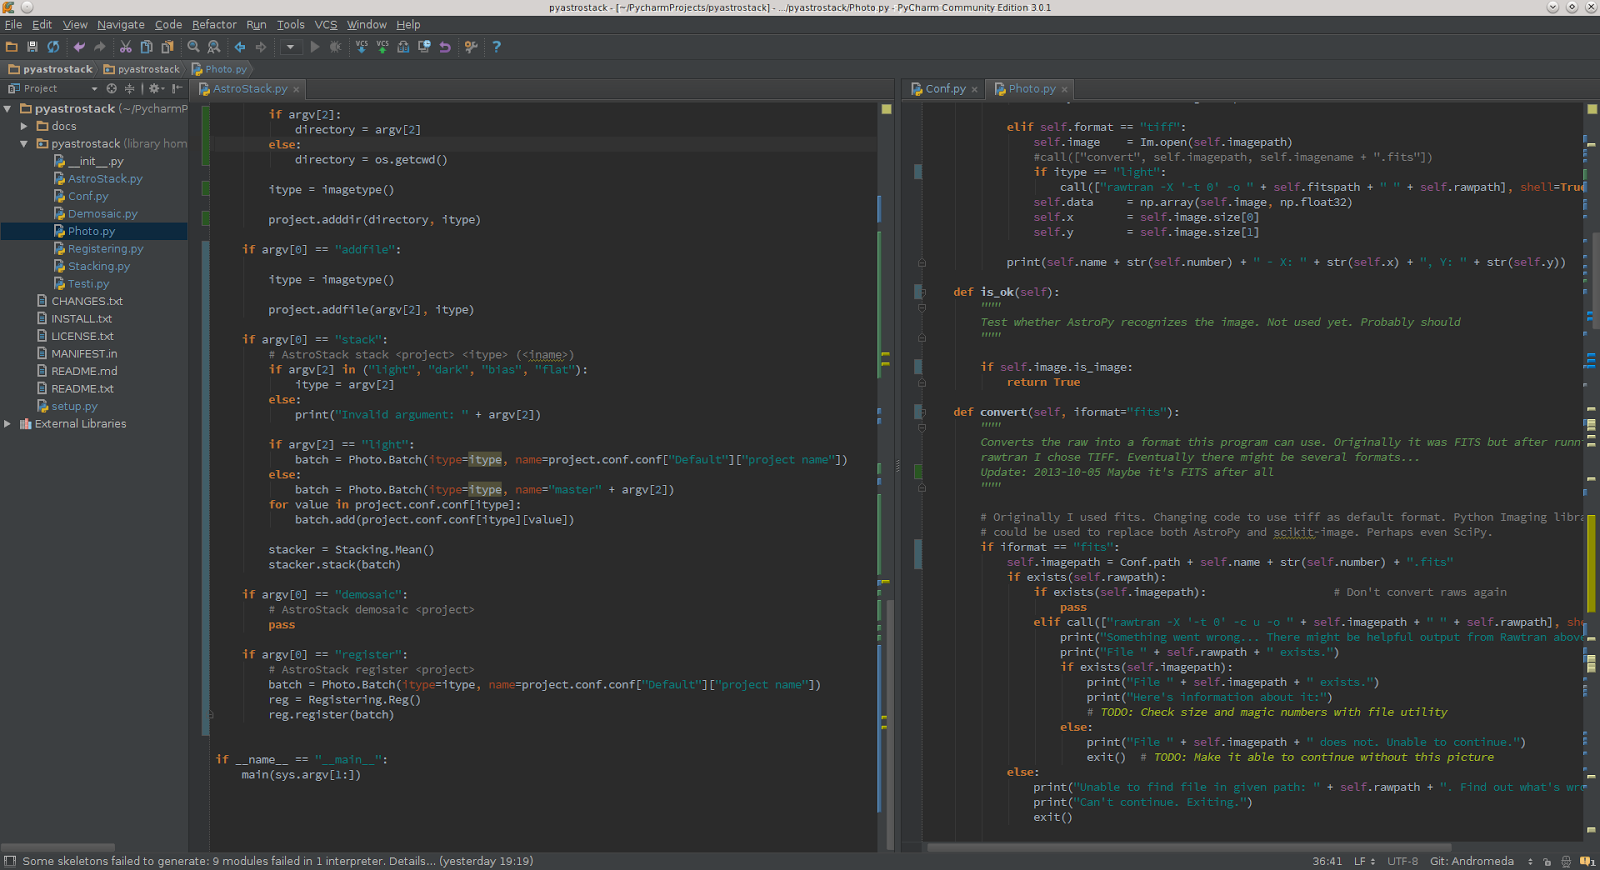
Task: Click the Open folder toolbar icon
Action: pos(12,47)
